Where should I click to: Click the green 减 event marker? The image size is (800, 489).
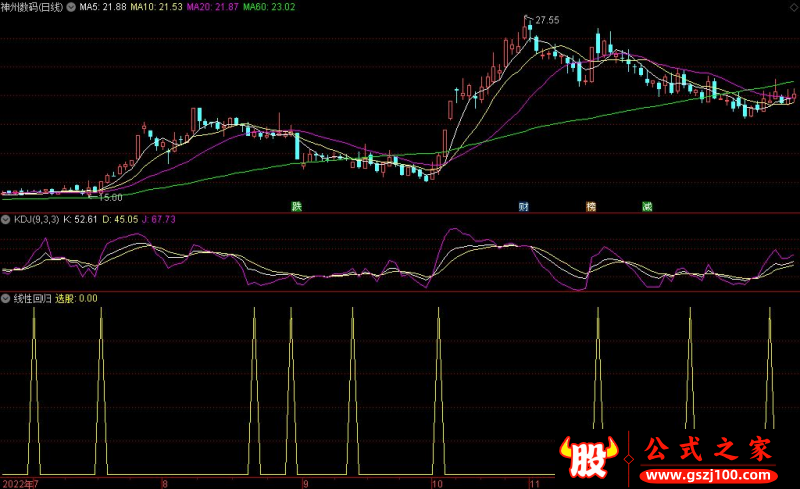click(647, 207)
